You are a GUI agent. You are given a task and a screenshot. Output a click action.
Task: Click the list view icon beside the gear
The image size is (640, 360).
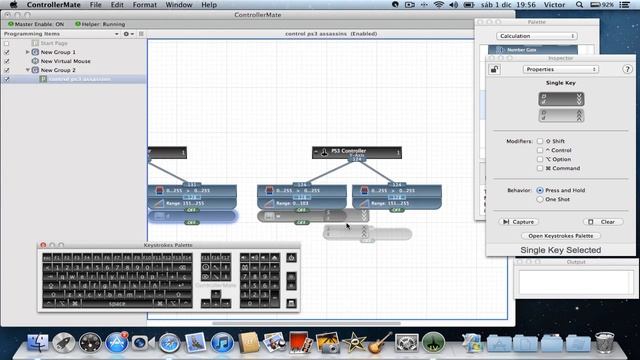pyautogui.click(x=141, y=34)
